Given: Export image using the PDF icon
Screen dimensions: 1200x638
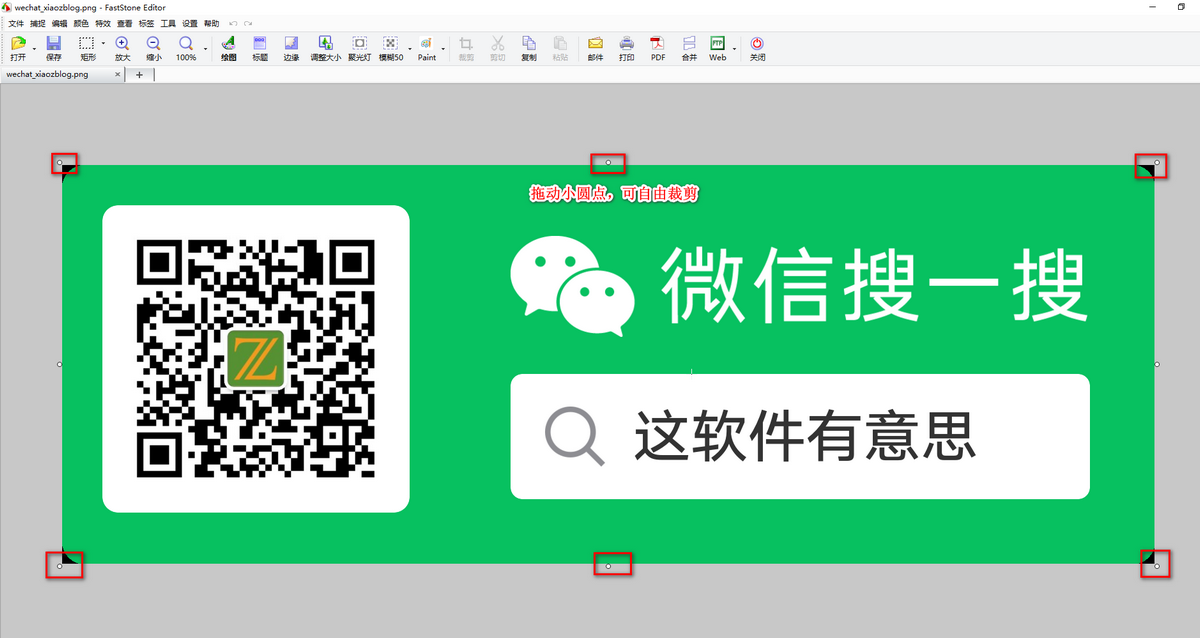Looking at the screenshot, I should 658,47.
